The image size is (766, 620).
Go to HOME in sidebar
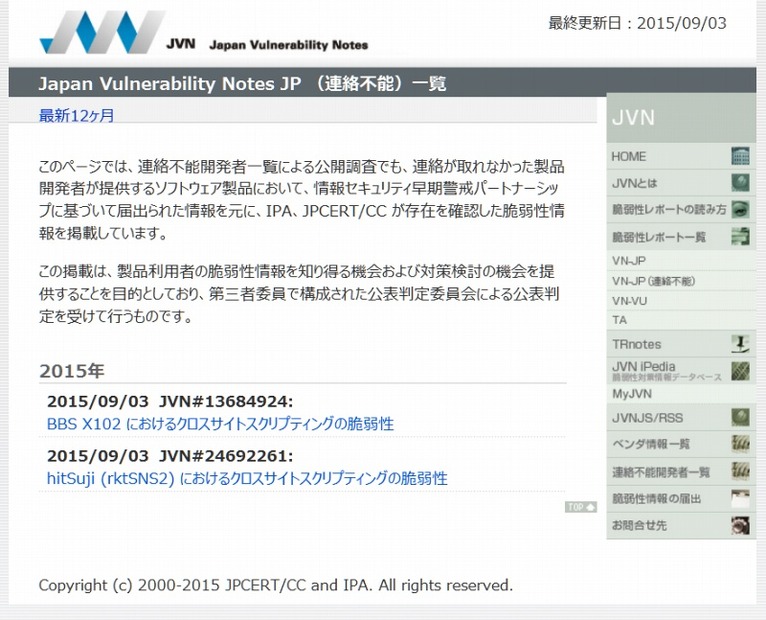click(681, 156)
